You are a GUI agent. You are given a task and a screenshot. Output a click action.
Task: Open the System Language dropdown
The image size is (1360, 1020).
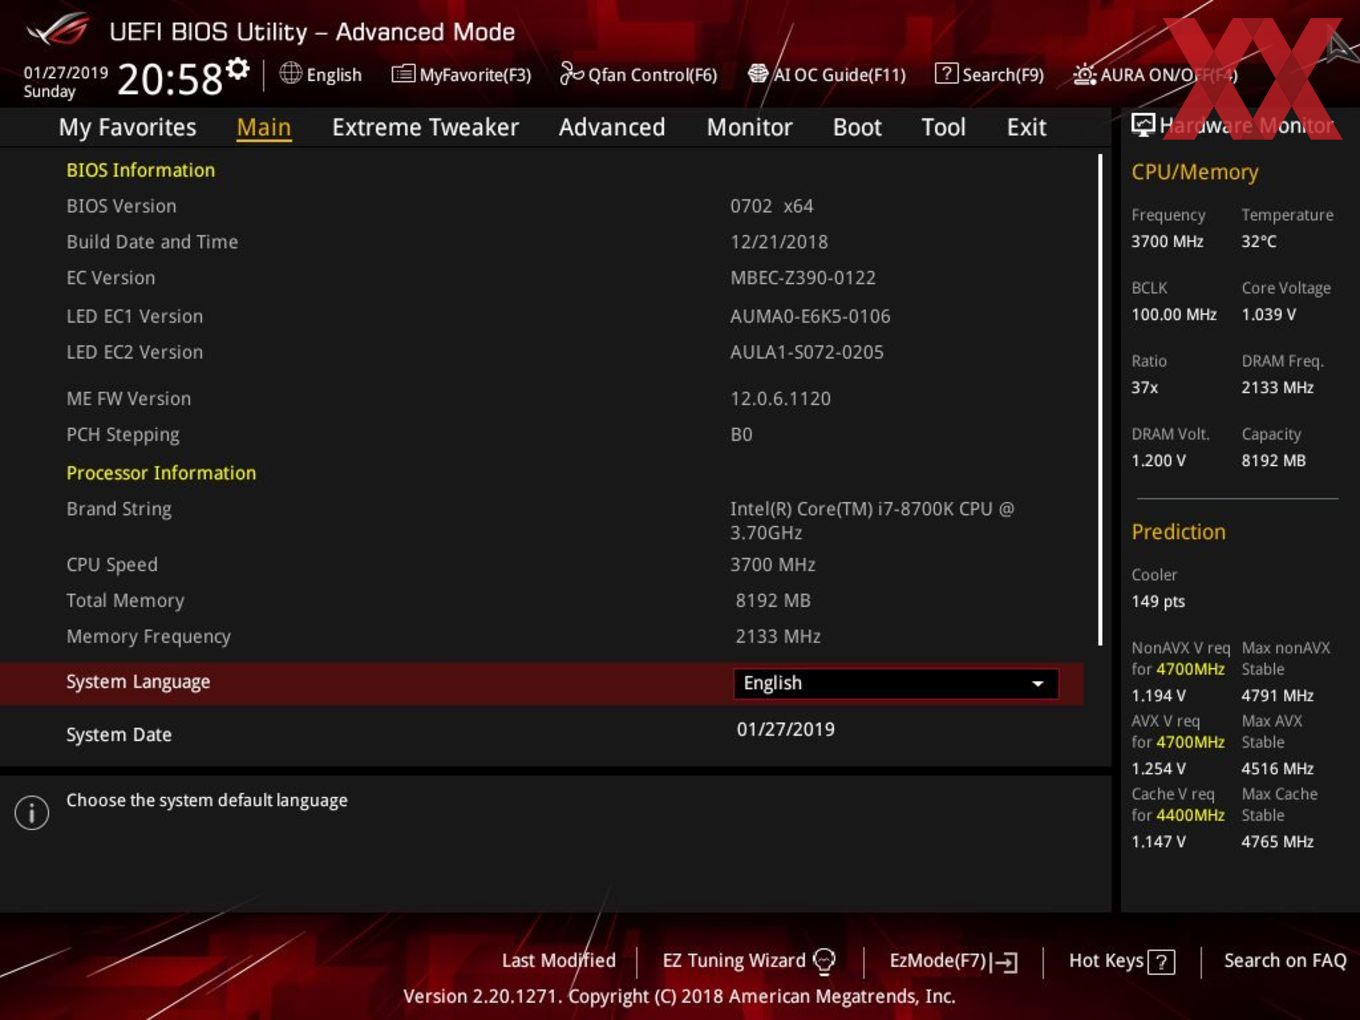tap(896, 683)
